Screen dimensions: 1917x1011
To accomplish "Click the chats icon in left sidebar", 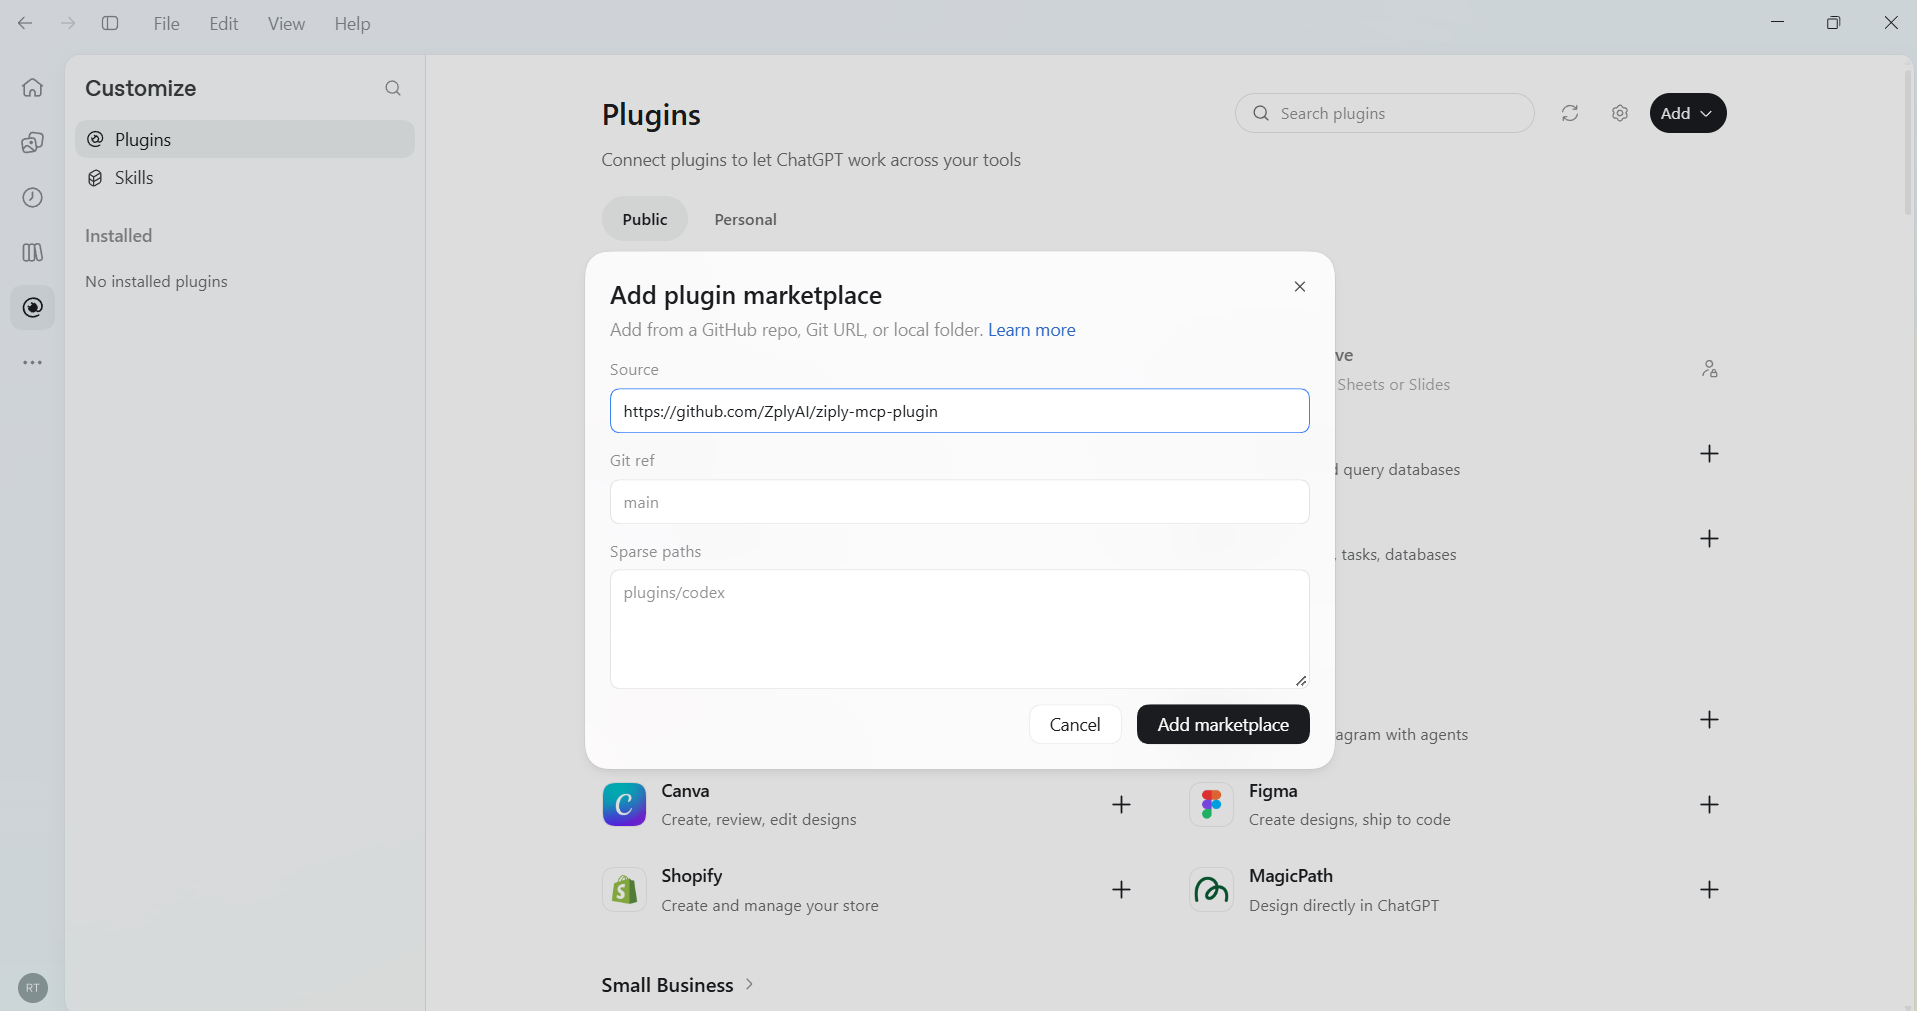I will click(x=33, y=143).
